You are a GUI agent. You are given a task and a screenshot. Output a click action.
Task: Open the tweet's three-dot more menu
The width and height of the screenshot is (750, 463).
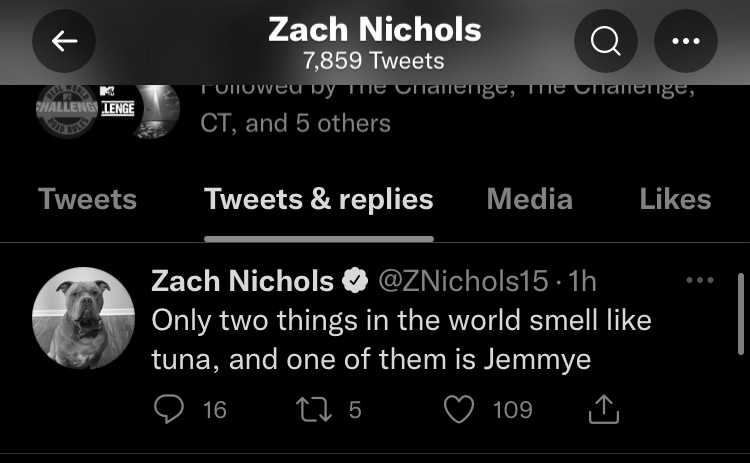(x=700, y=280)
